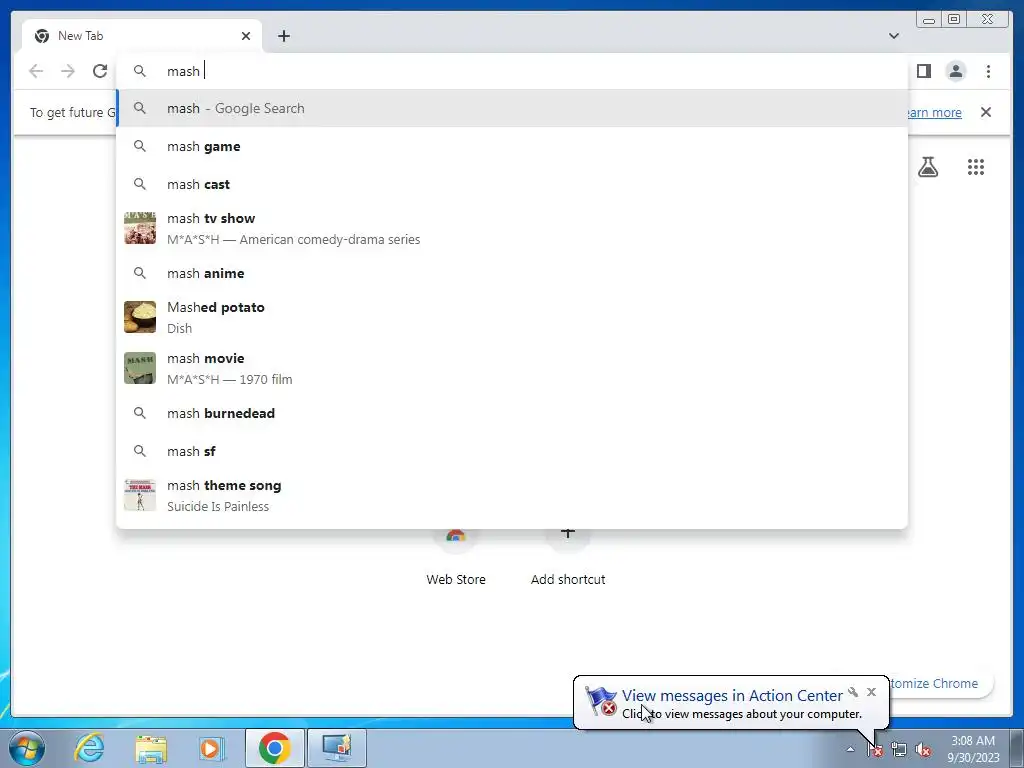The height and width of the screenshot is (768, 1024).
Task: Click the taskbar clock showing 3:08 AM
Action: tap(973, 749)
